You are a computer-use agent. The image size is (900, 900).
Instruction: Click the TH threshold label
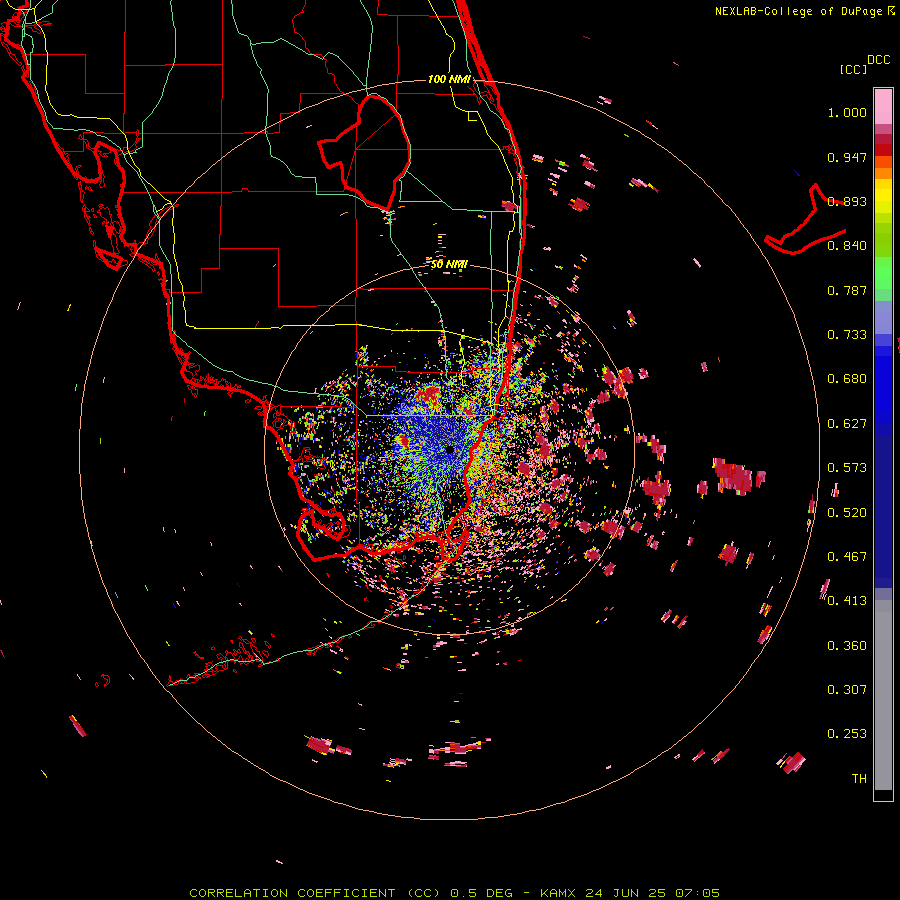pos(859,779)
